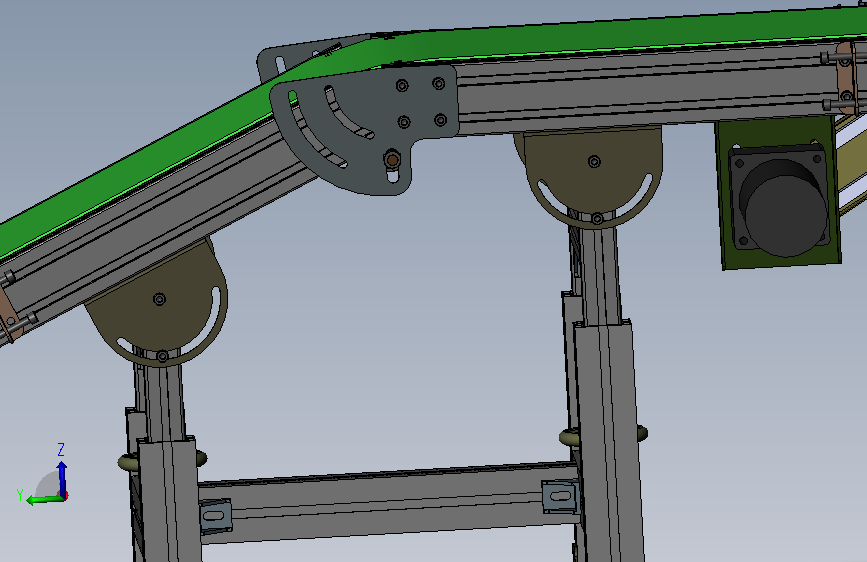Select the lower outer tube of left leg

(x=169, y=501)
